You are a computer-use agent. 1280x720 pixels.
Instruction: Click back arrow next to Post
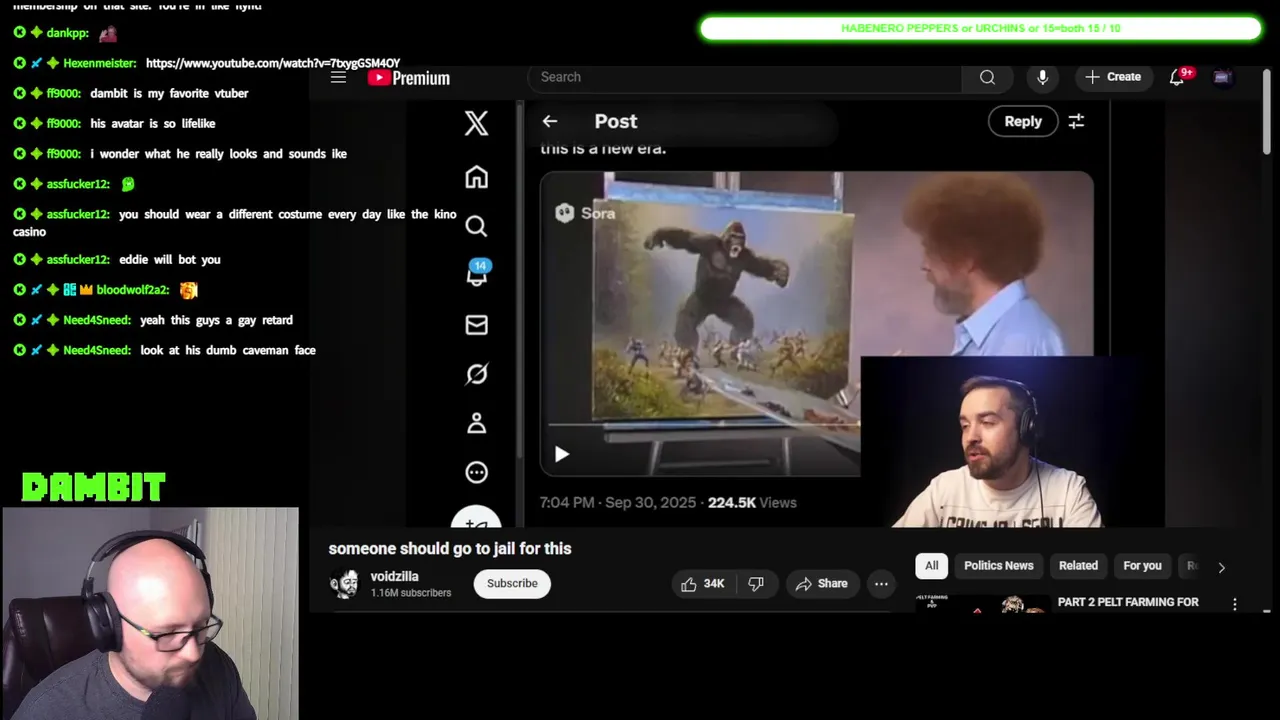[x=549, y=121]
